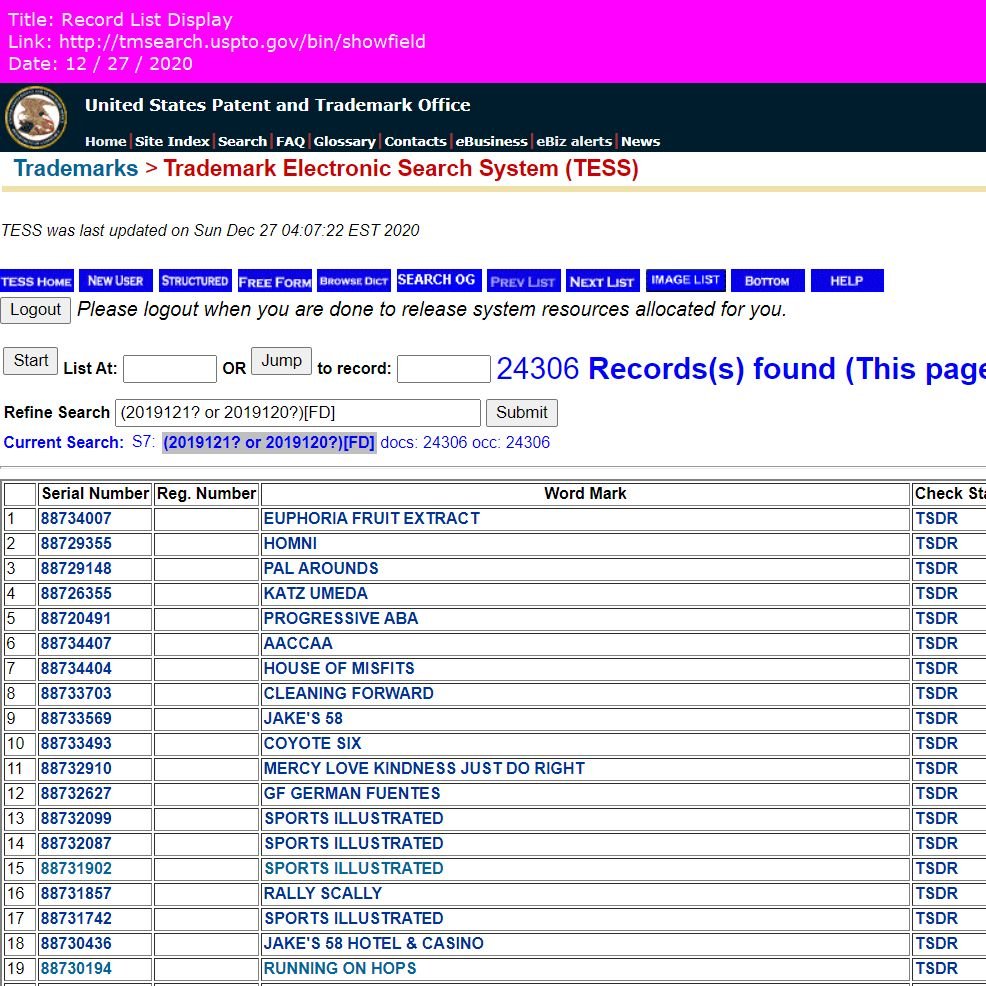This screenshot has height=986, width=986.
Task: Open PROGRESSIVE ABA word mark
Action: click(x=341, y=619)
